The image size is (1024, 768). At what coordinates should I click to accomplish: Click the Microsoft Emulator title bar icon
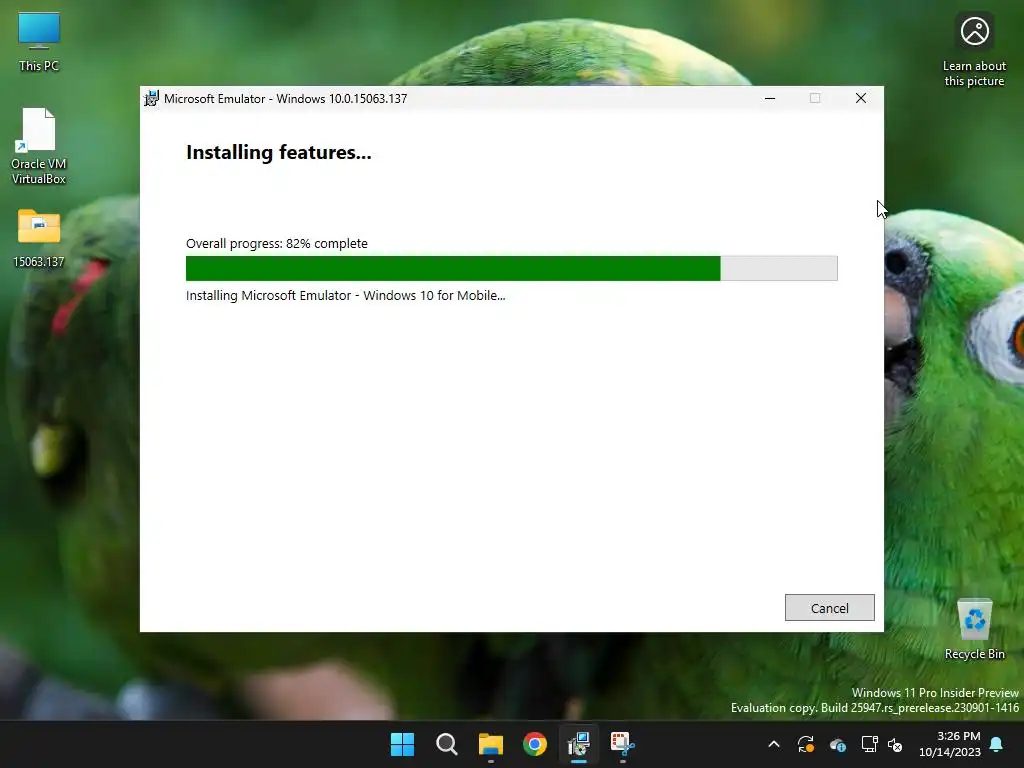click(152, 99)
